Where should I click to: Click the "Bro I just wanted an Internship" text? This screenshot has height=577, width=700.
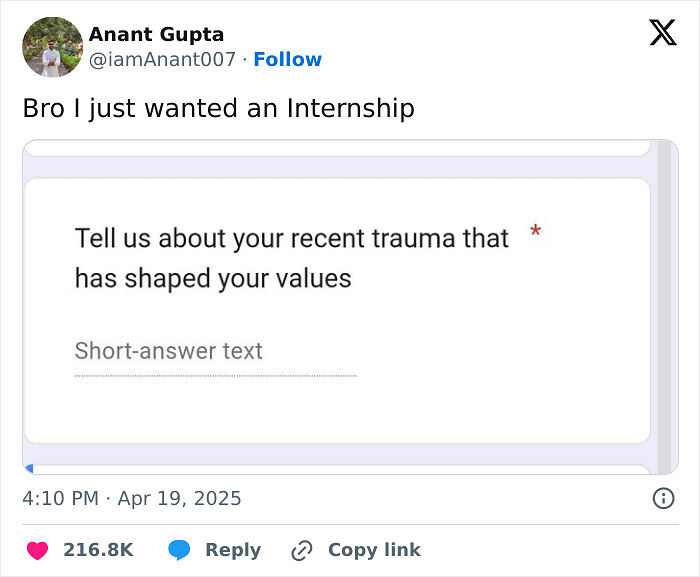[218, 108]
